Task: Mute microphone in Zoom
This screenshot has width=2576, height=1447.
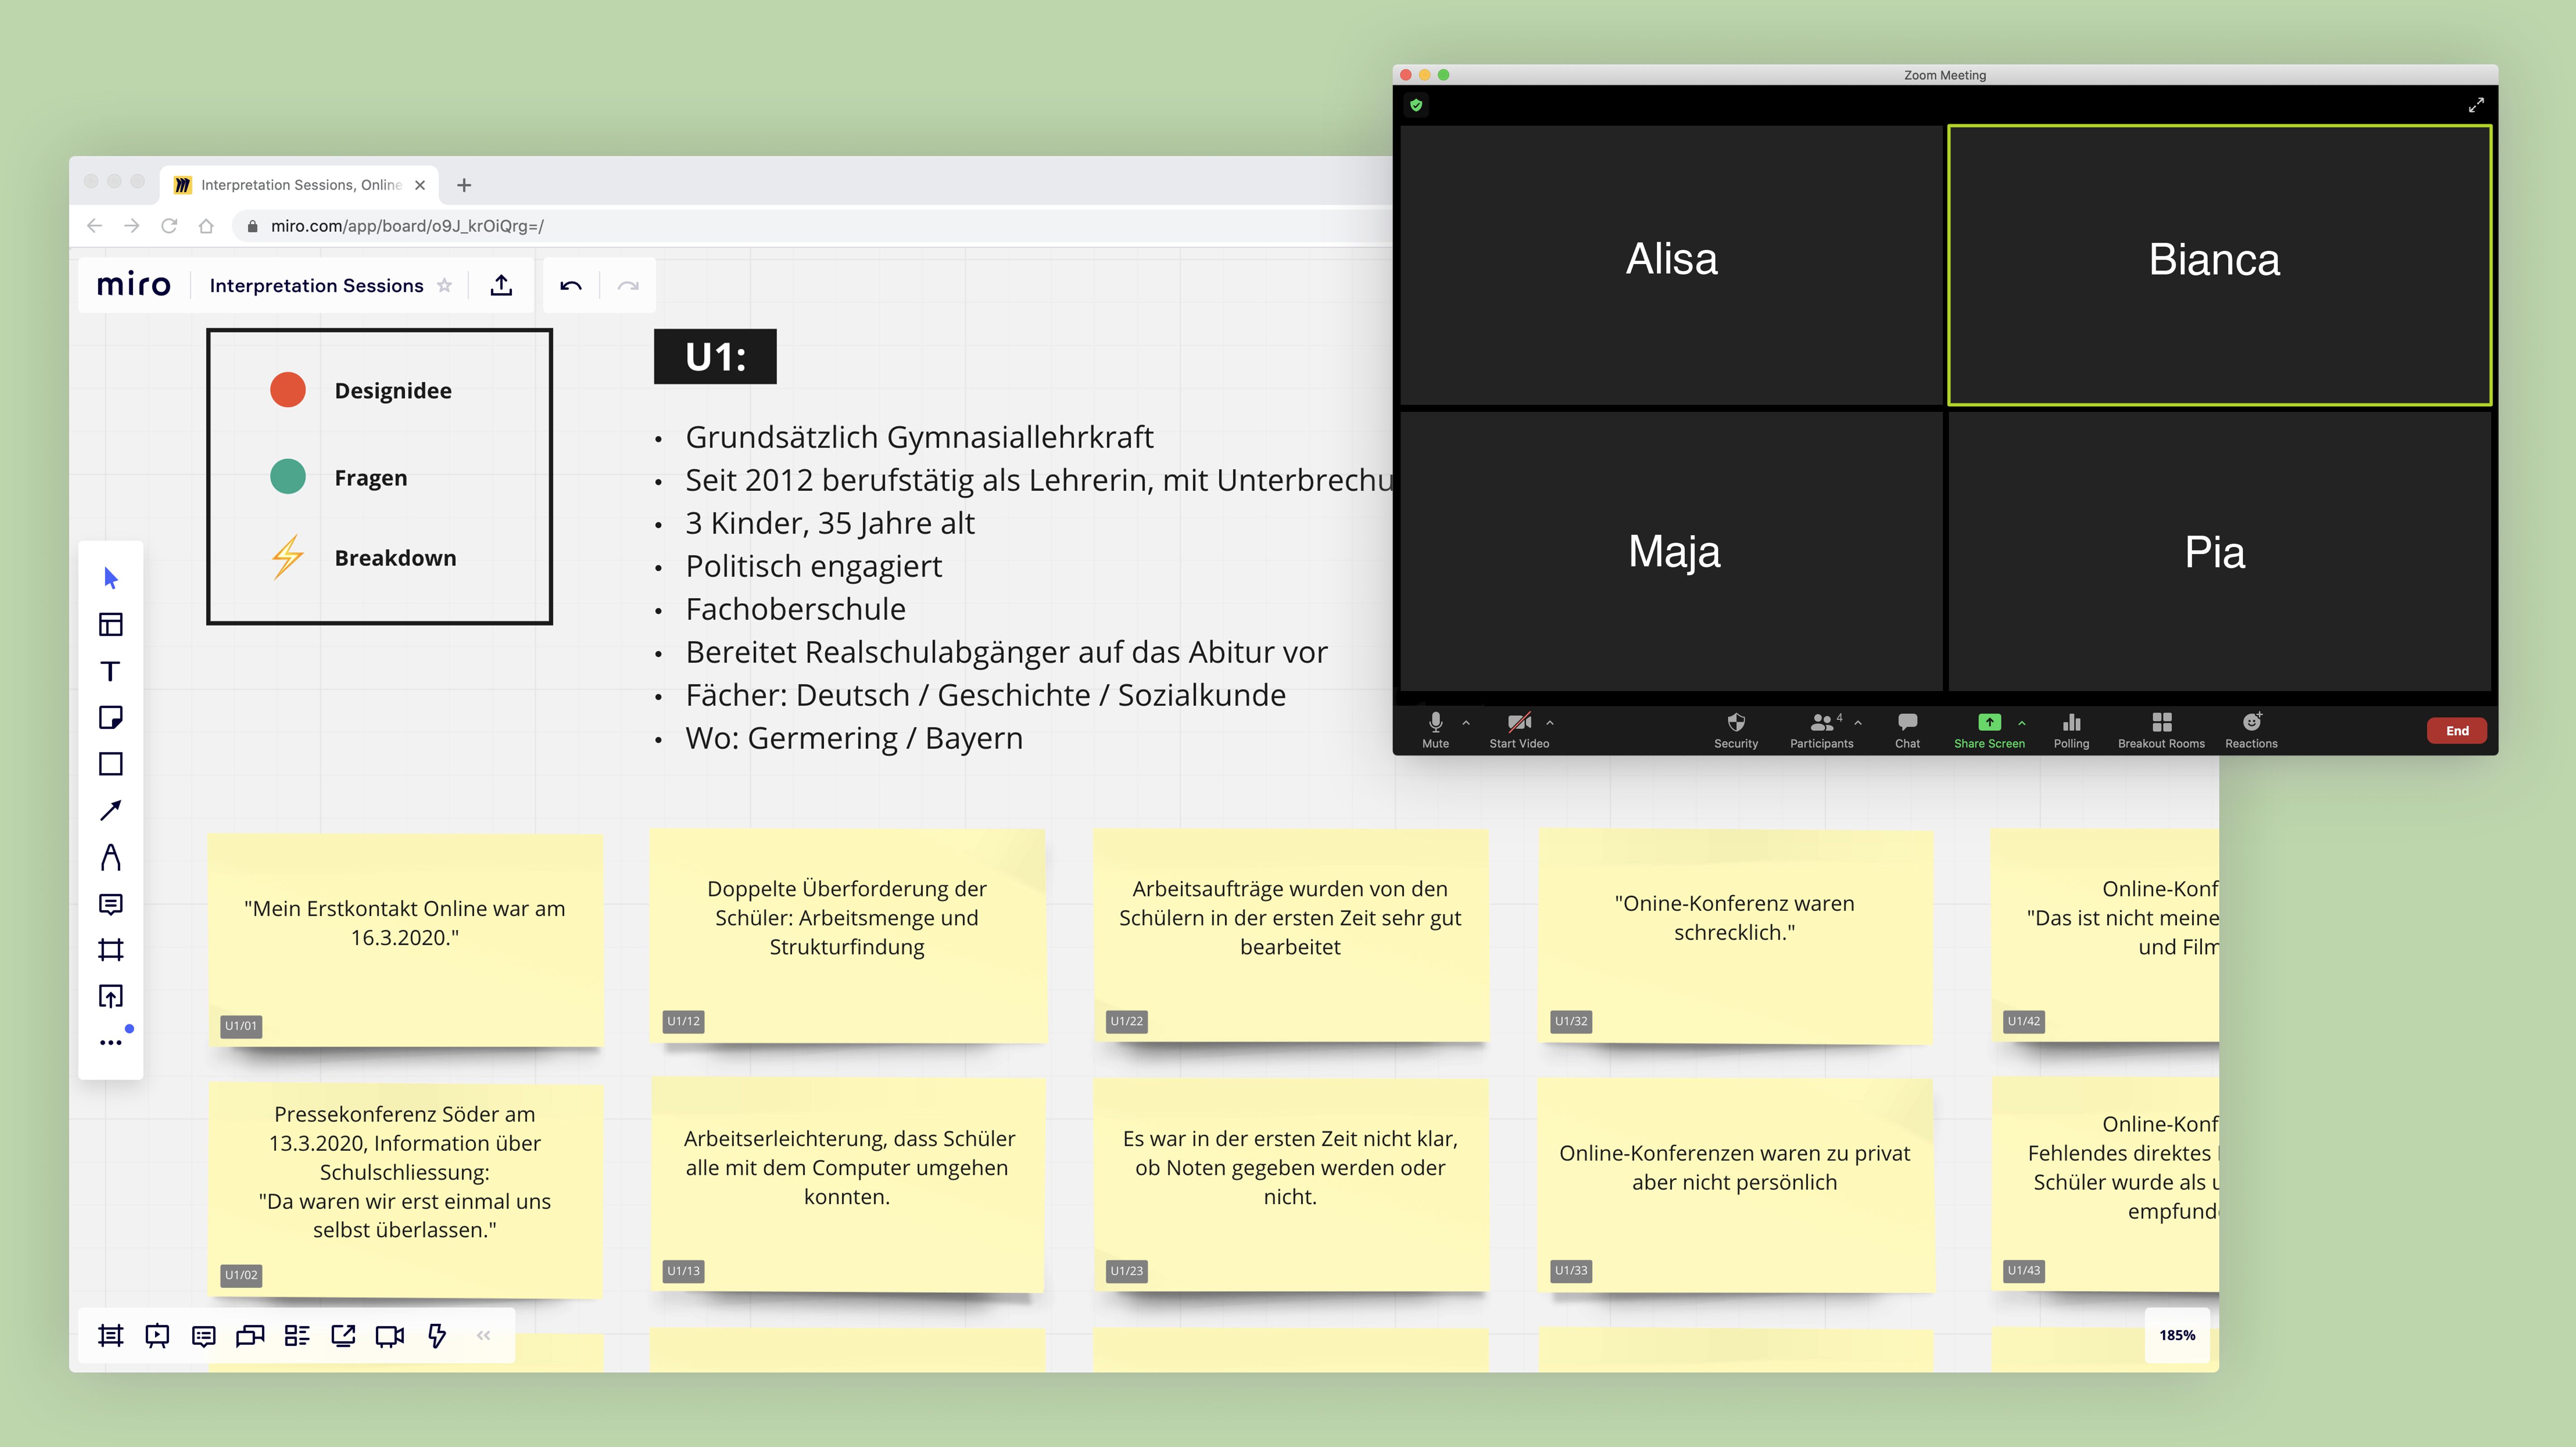Action: (x=1435, y=729)
